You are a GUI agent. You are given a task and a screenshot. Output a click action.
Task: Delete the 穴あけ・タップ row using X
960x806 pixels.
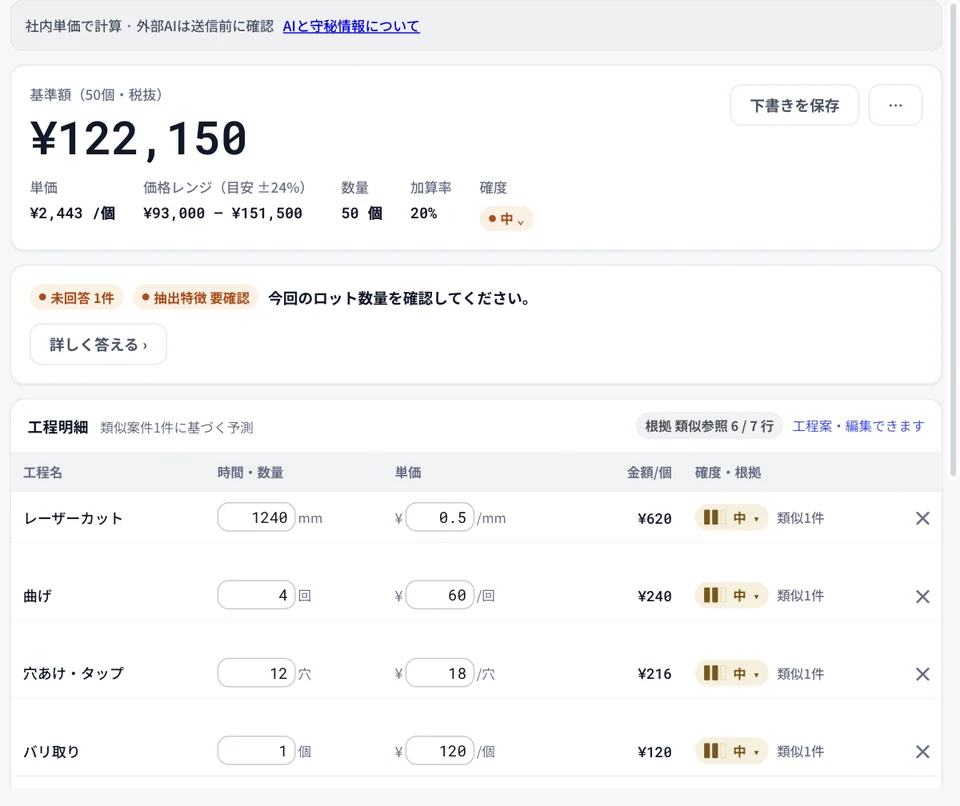click(x=922, y=674)
